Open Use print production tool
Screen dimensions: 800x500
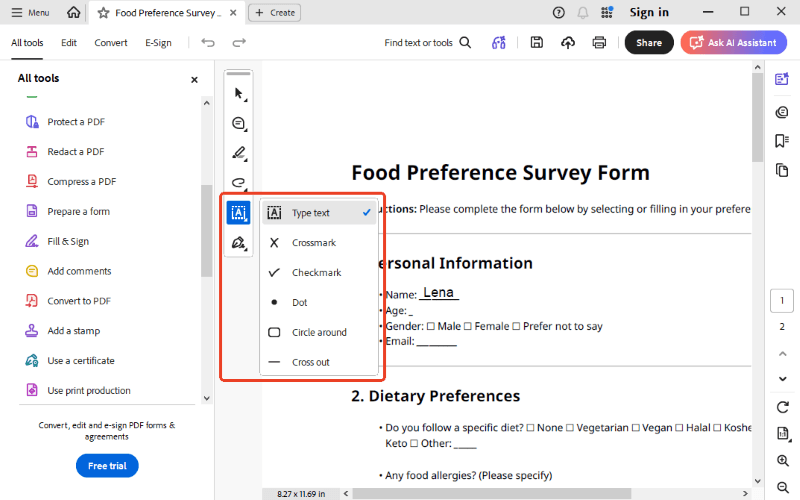coord(78,390)
